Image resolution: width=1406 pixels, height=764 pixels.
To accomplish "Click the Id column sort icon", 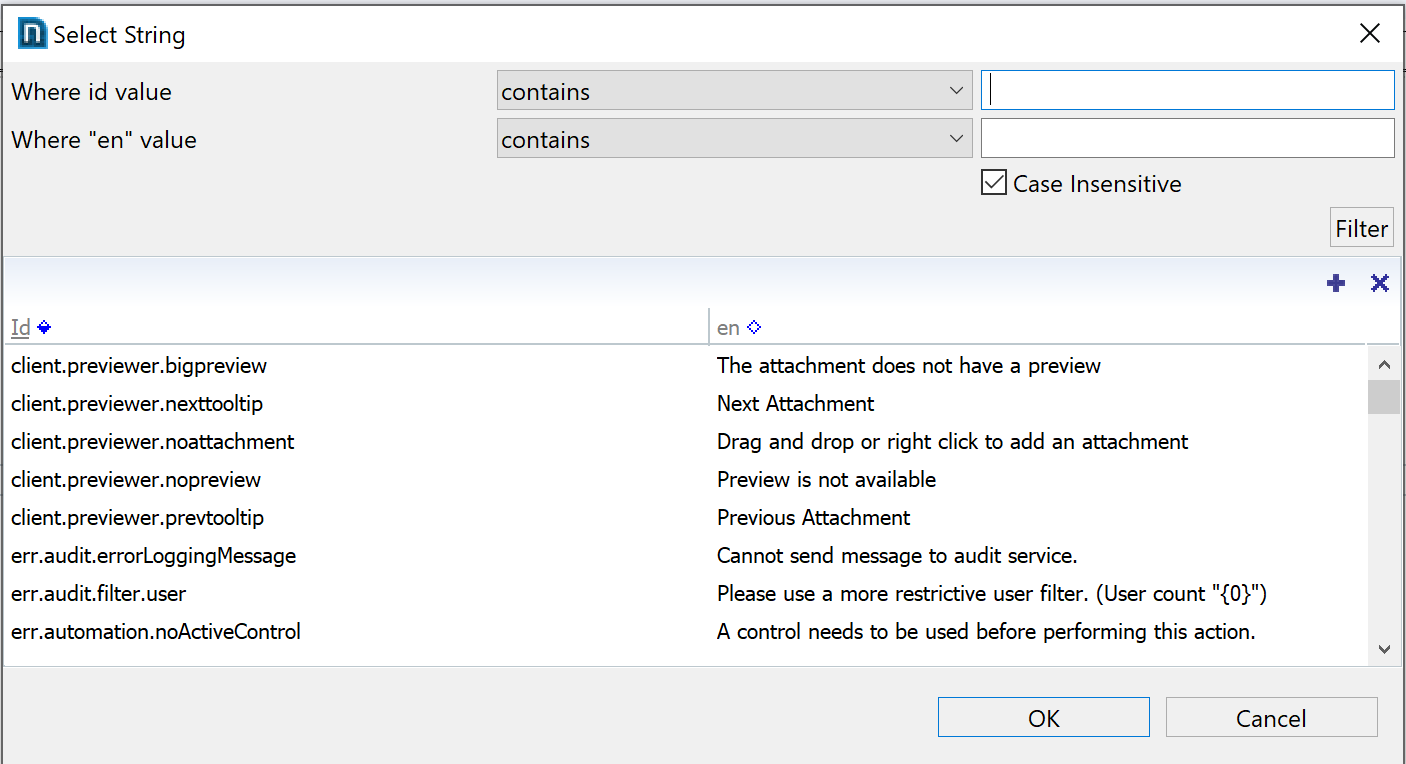I will pyautogui.click(x=44, y=327).
